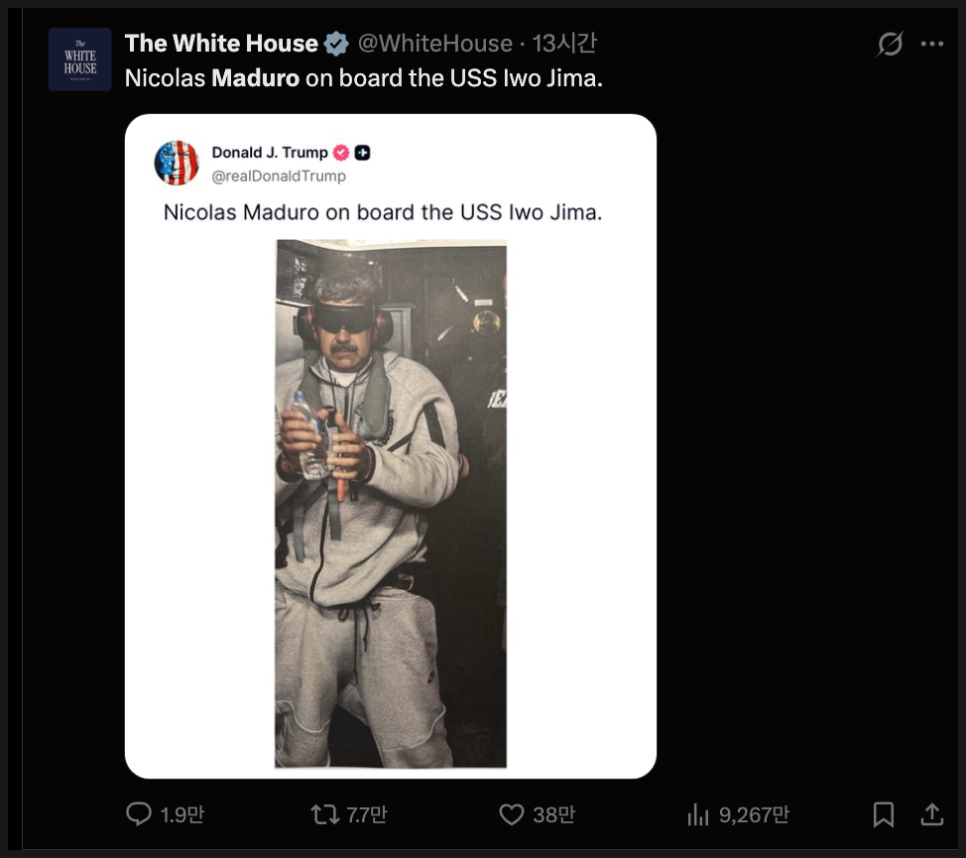The width and height of the screenshot is (966, 858).
Task: View post analytics via the bar chart icon
Action: tap(698, 815)
